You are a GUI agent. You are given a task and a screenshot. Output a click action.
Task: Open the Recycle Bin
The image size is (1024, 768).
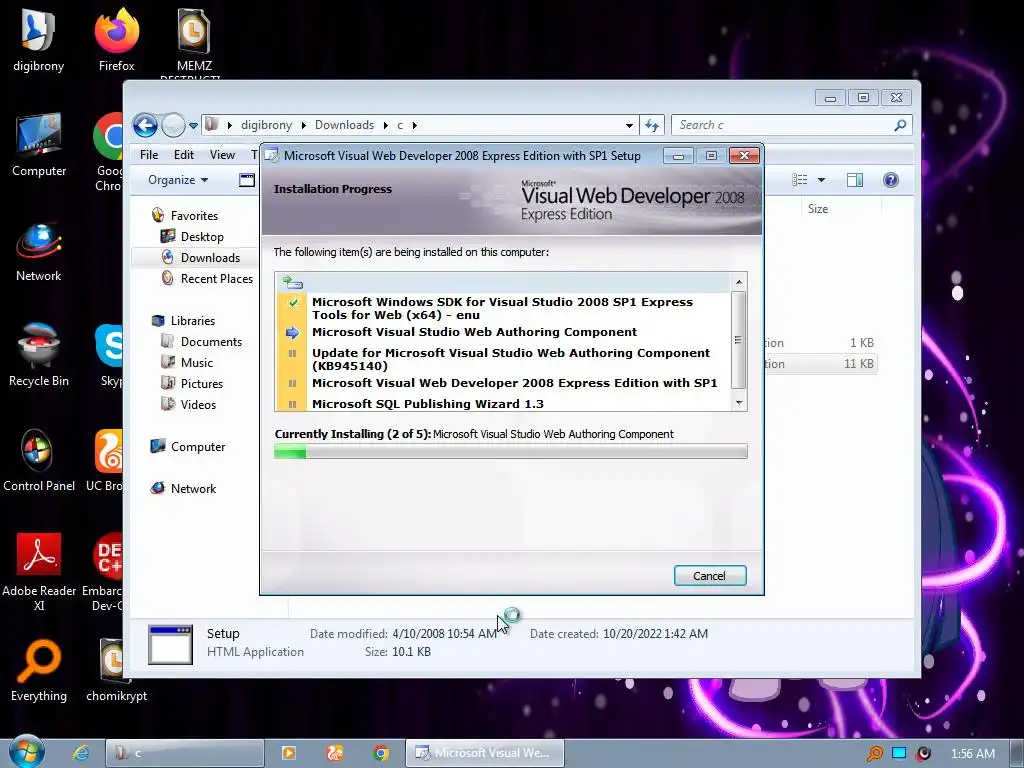(39, 356)
